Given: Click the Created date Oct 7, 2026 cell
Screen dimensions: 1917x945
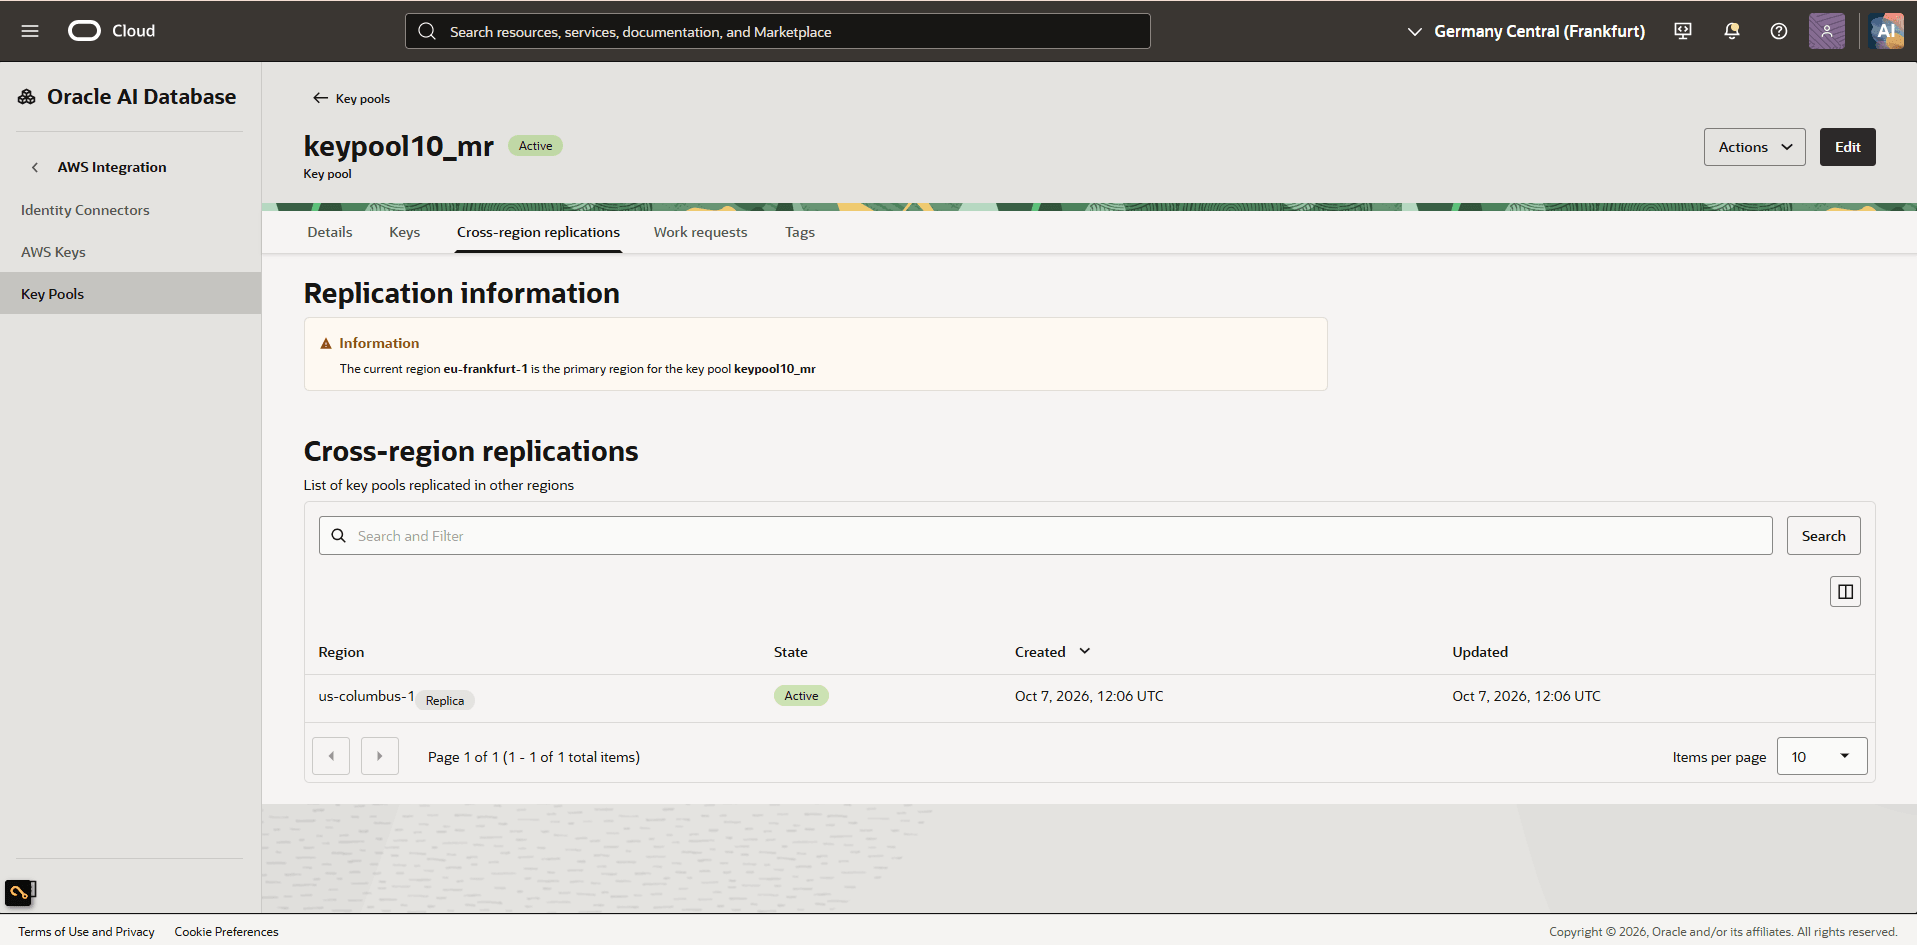Looking at the screenshot, I should [1089, 696].
